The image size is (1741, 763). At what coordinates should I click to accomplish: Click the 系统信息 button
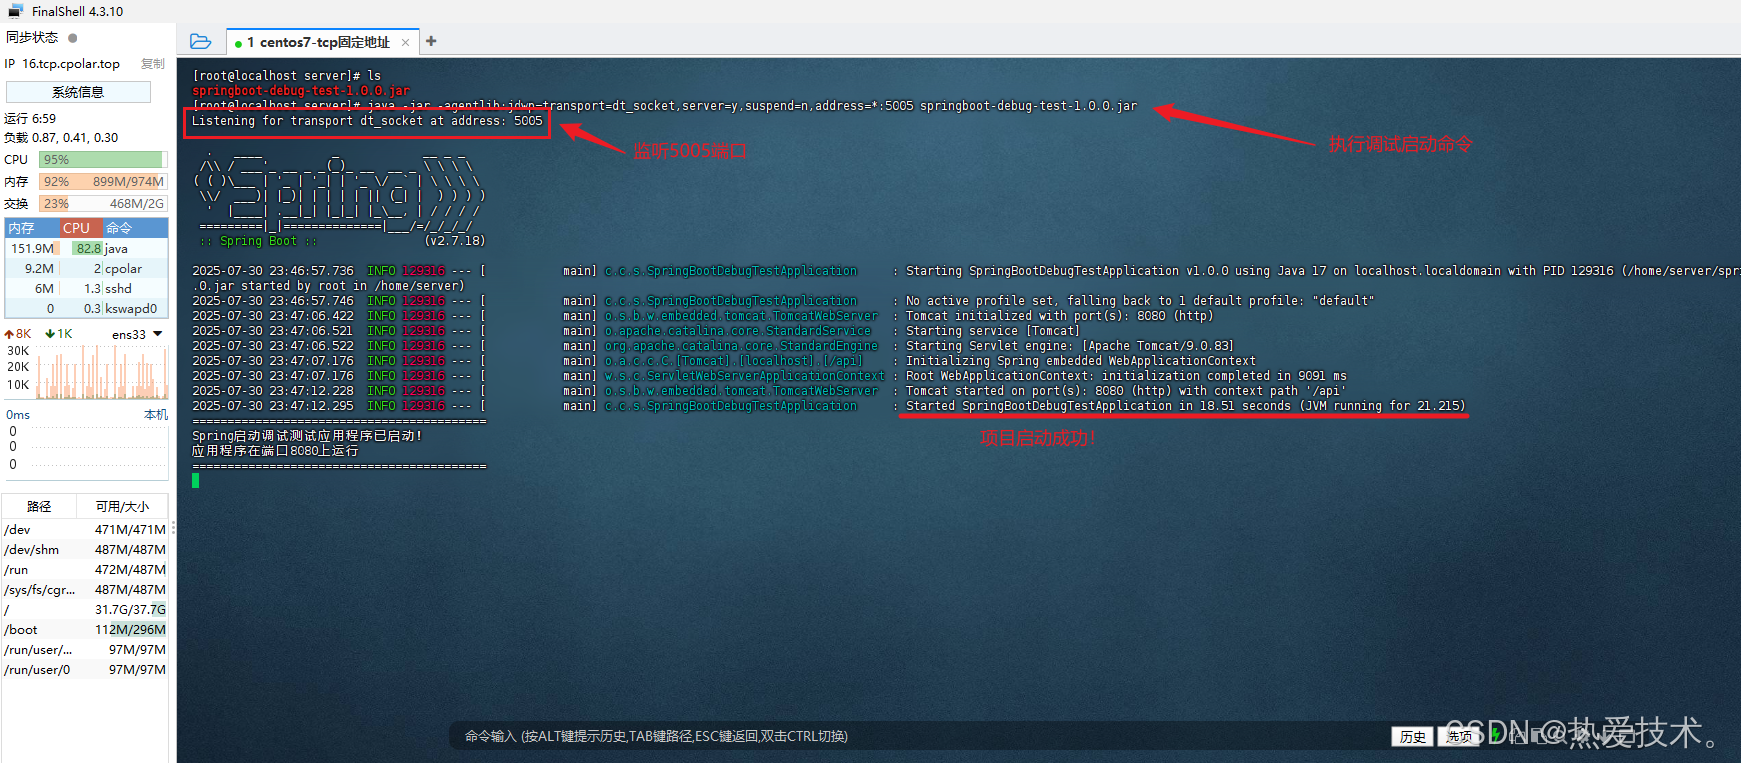click(78, 92)
